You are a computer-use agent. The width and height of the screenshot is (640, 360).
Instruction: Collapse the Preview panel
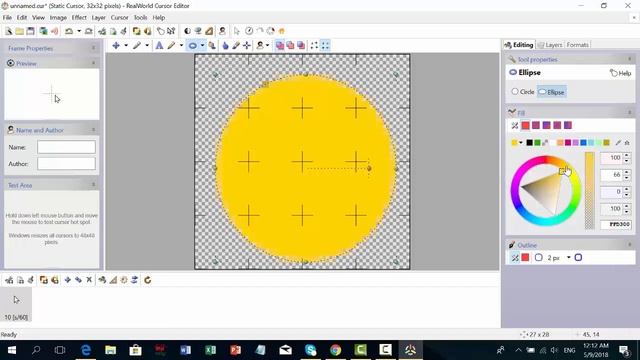pyautogui.click(x=93, y=63)
